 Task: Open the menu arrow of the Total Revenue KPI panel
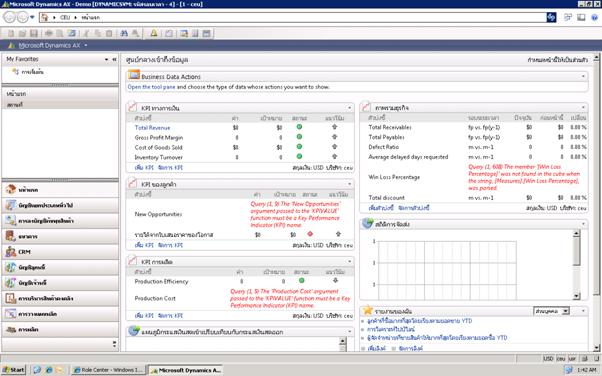pyautogui.click(x=349, y=108)
